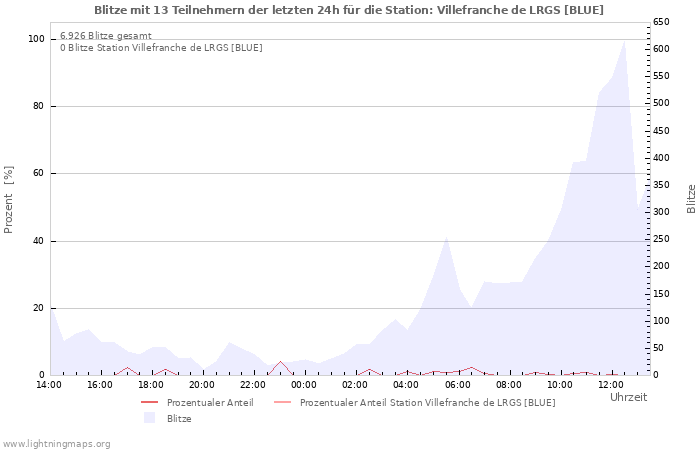Click the highest peak of the lightning area
This screenshot has height=450, width=700.
[x=624, y=42]
